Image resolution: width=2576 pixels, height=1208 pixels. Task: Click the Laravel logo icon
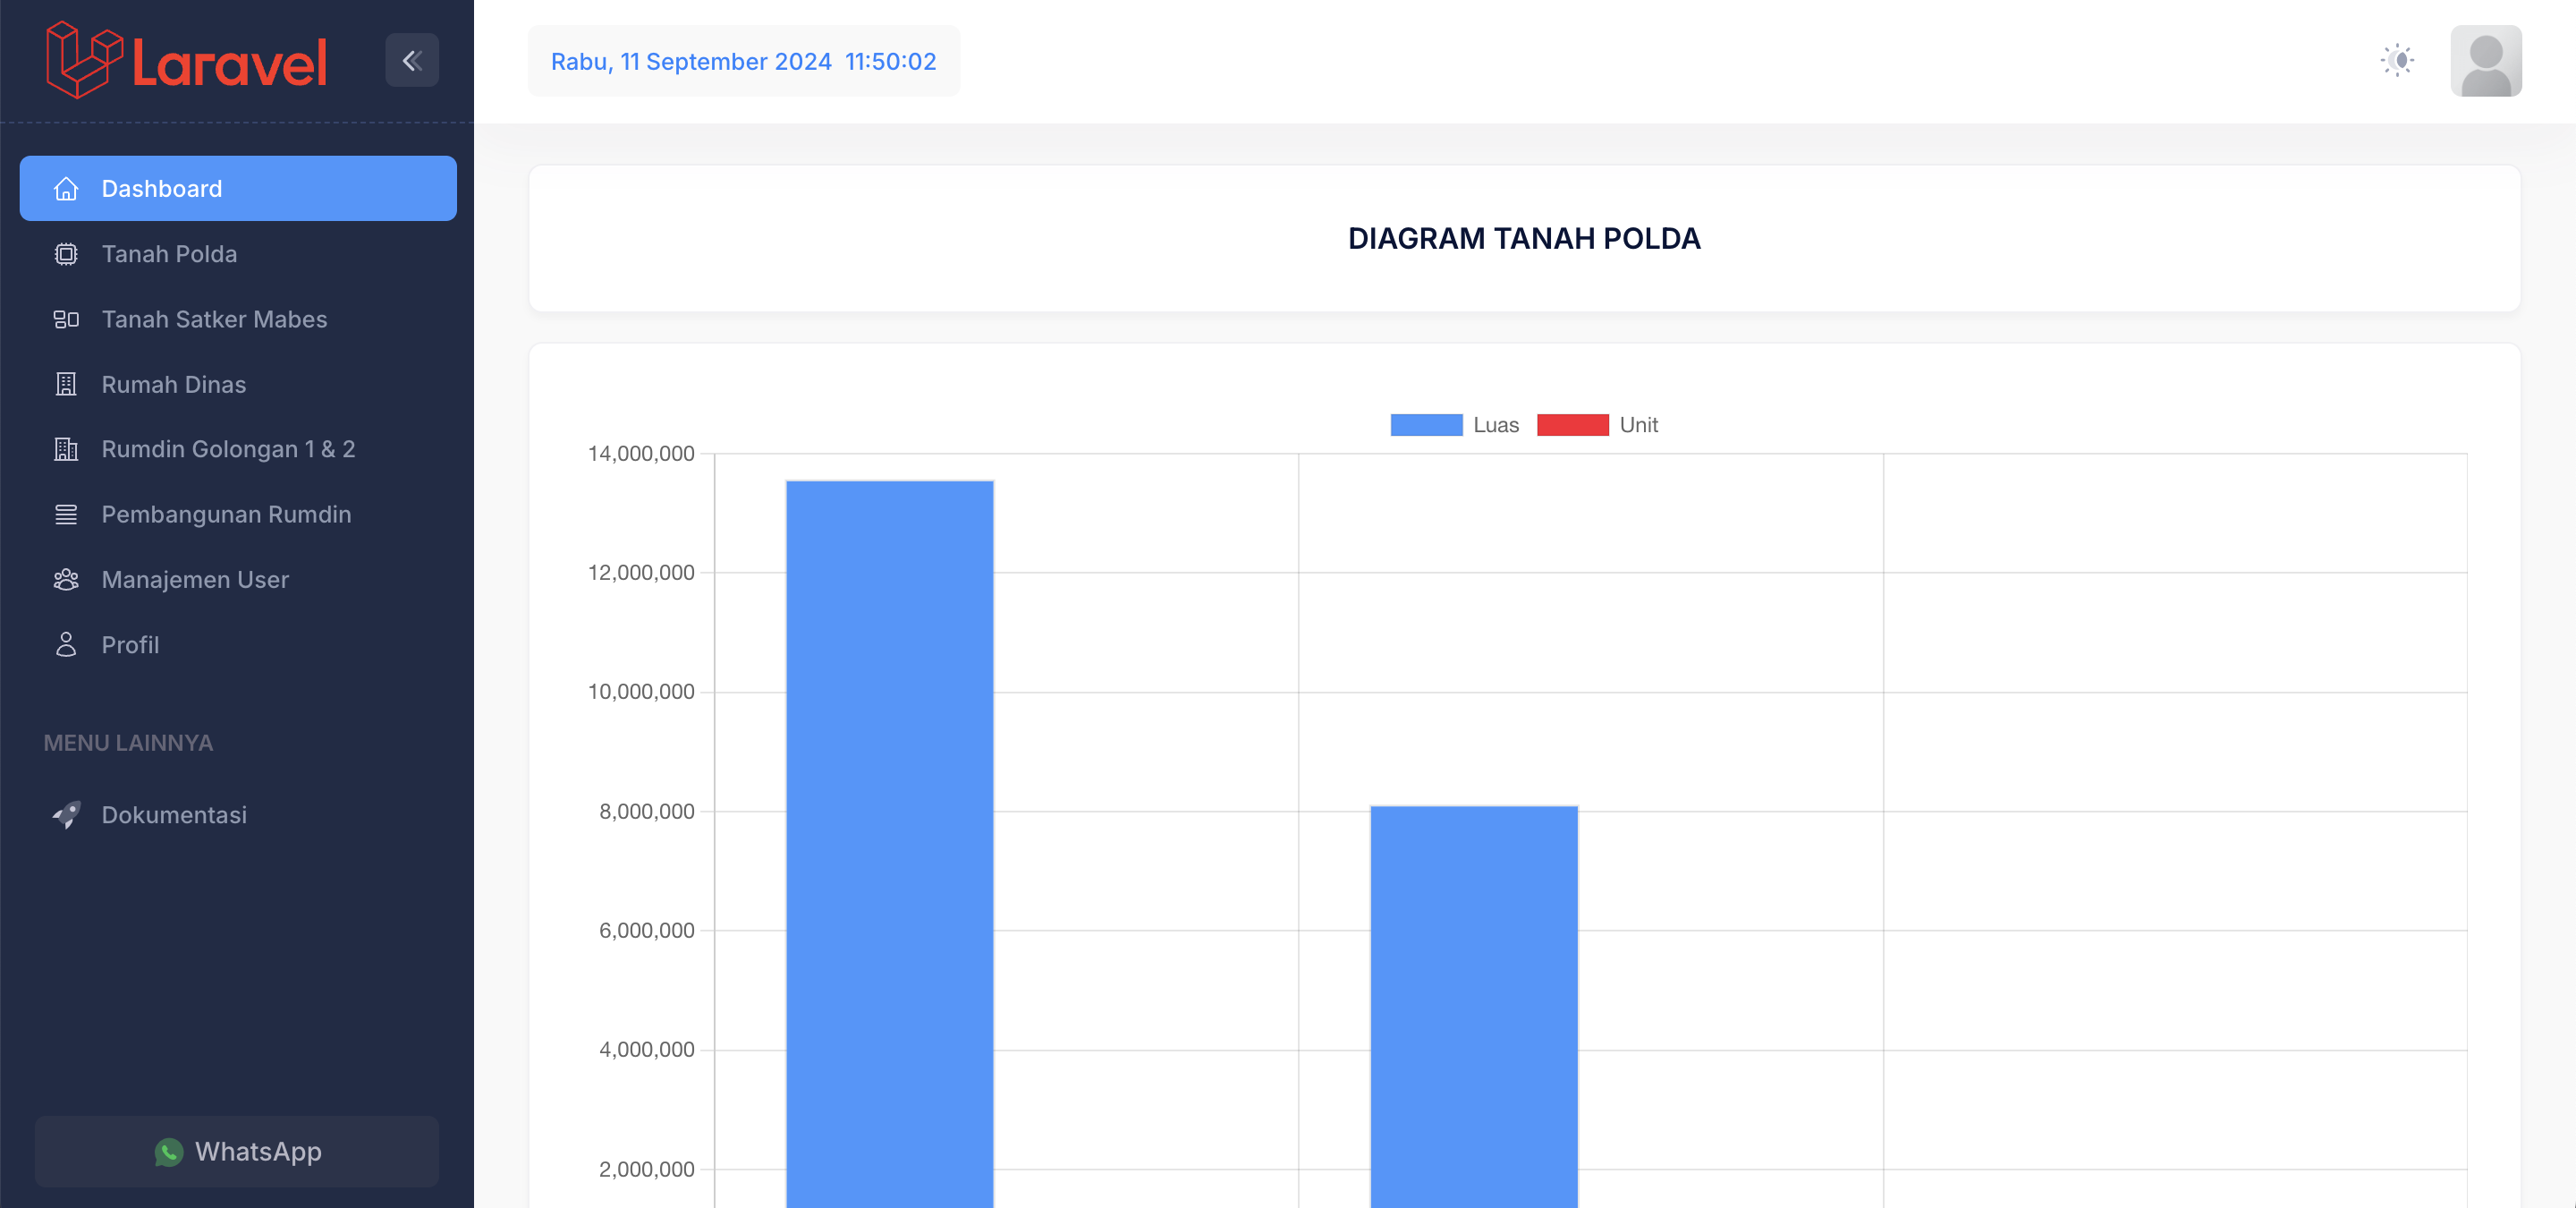(84, 60)
